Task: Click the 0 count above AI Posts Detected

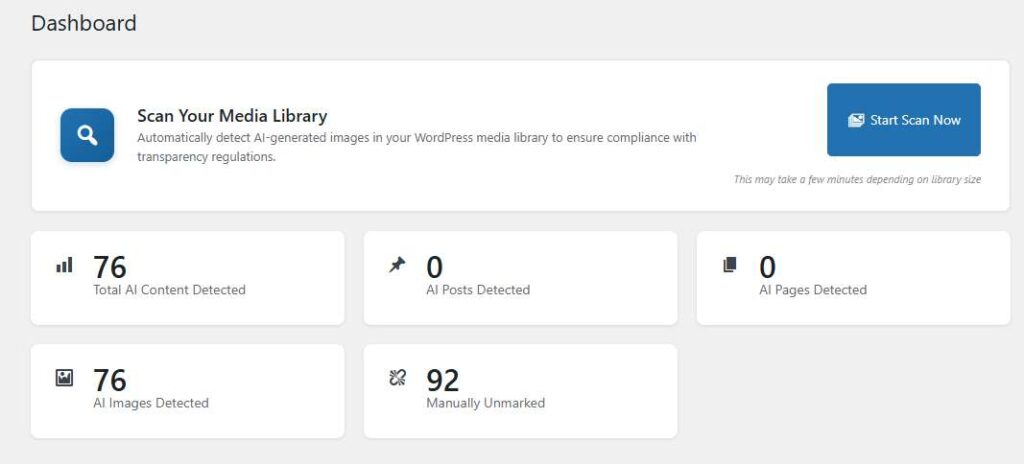Action: (x=435, y=267)
